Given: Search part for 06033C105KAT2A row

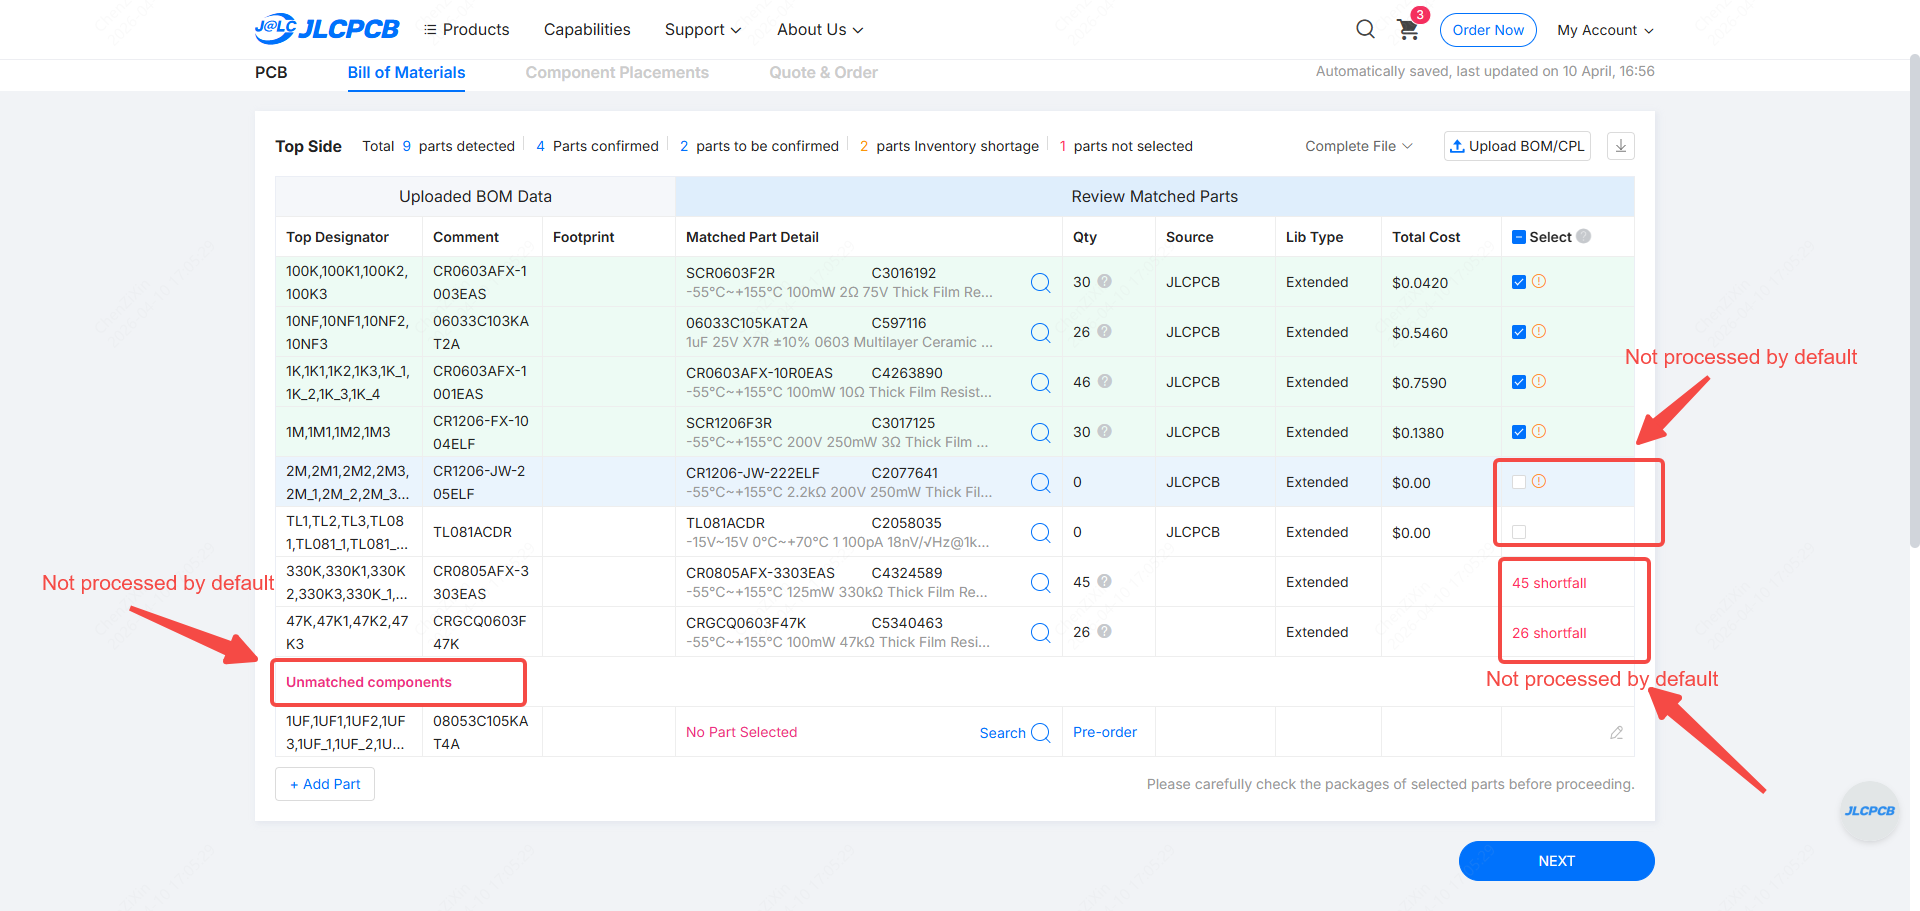Looking at the screenshot, I should pyautogui.click(x=1040, y=333).
